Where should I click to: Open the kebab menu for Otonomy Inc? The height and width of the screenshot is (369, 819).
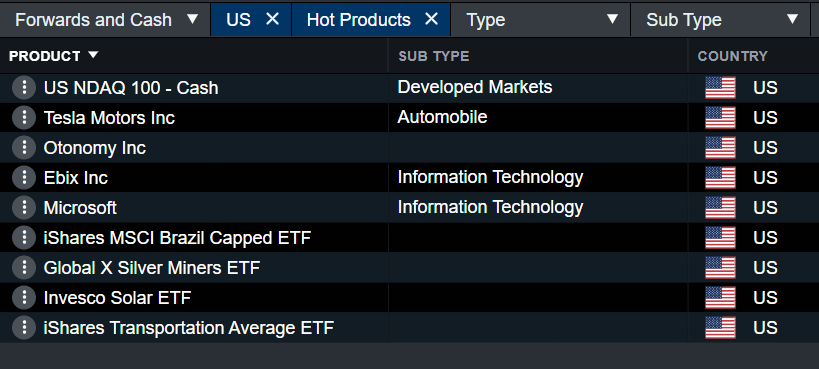[24, 148]
